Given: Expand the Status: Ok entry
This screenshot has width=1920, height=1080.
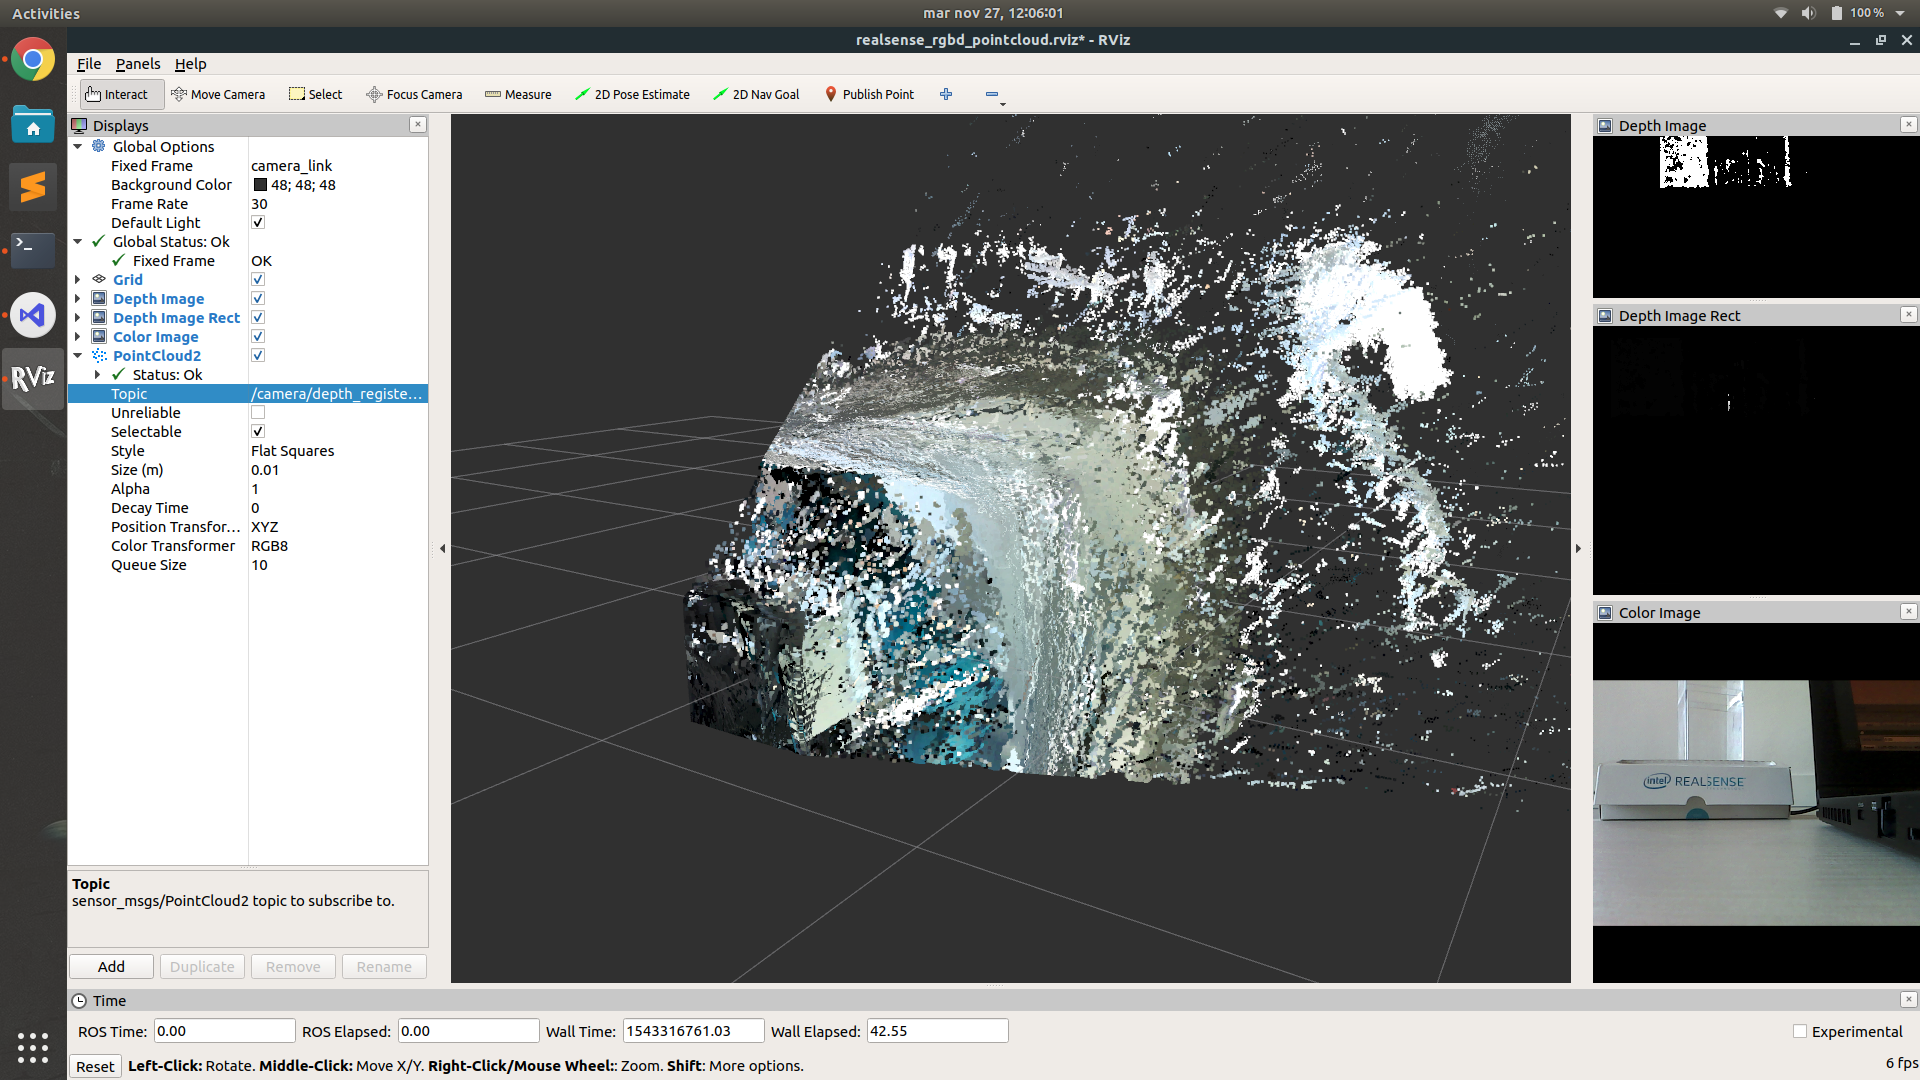Looking at the screenshot, I should 96,374.
